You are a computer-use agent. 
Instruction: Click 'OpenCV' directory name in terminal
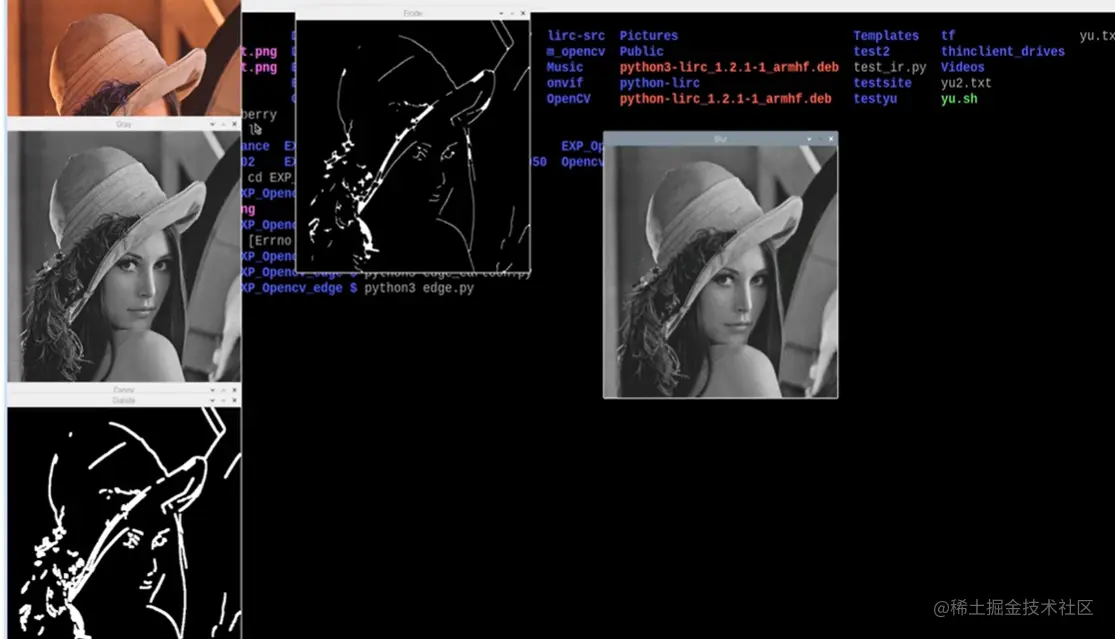coord(568,99)
